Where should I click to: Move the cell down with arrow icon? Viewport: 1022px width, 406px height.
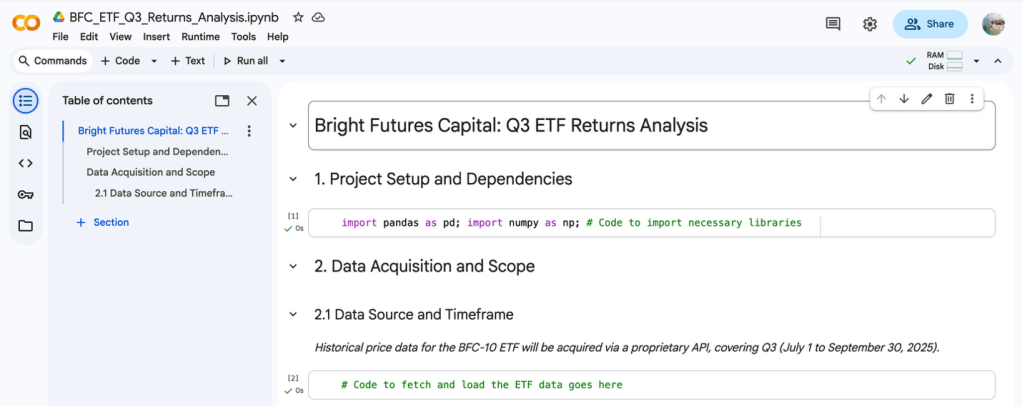(904, 98)
